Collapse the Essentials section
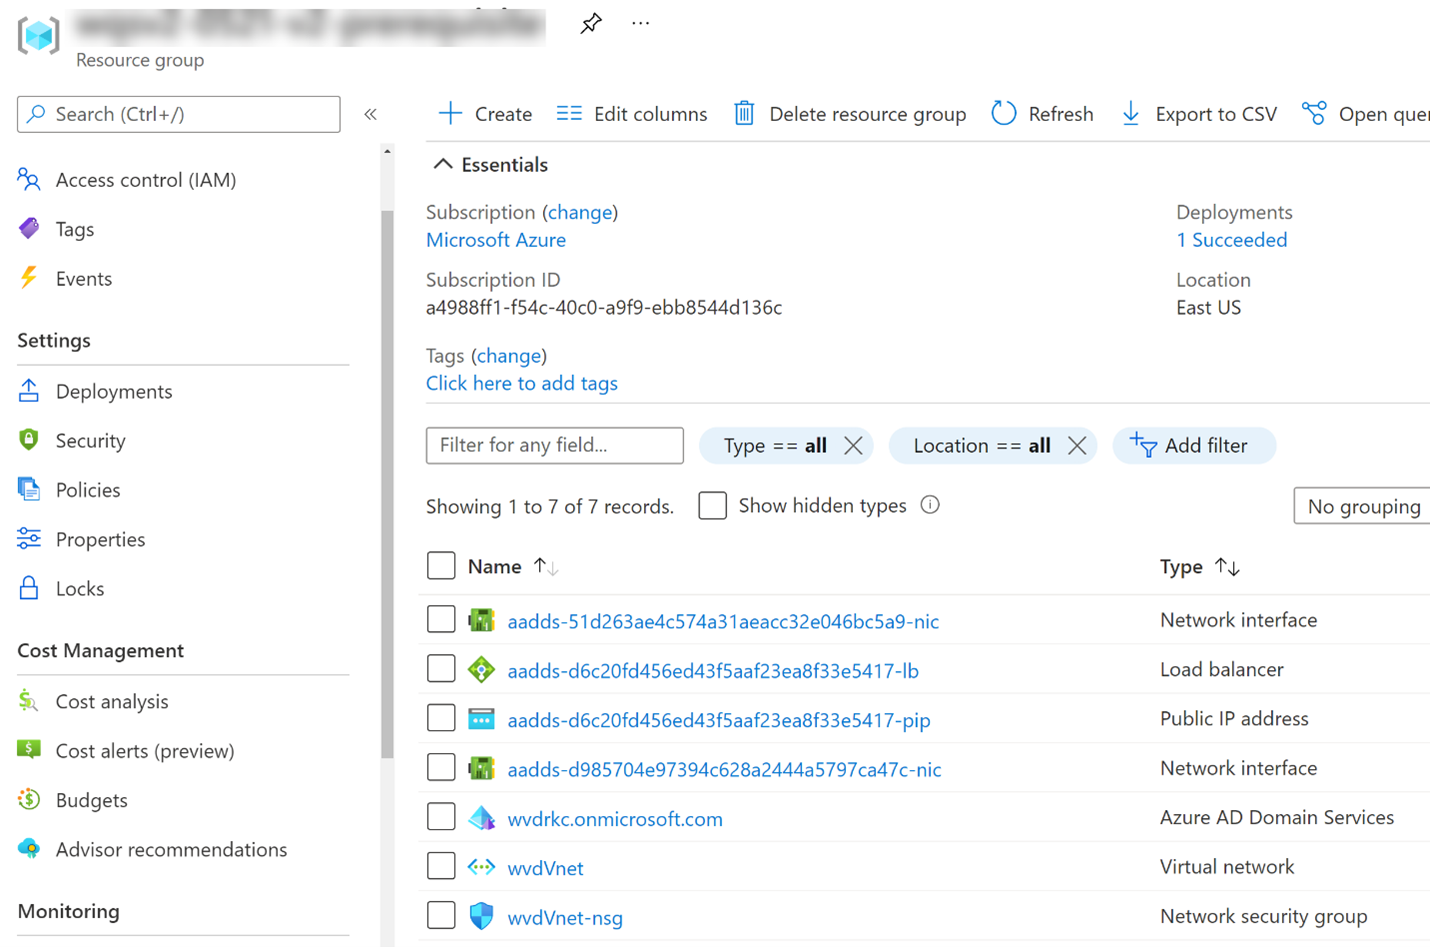This screenshot has height=947, width=1430. (x=442, y=164)
